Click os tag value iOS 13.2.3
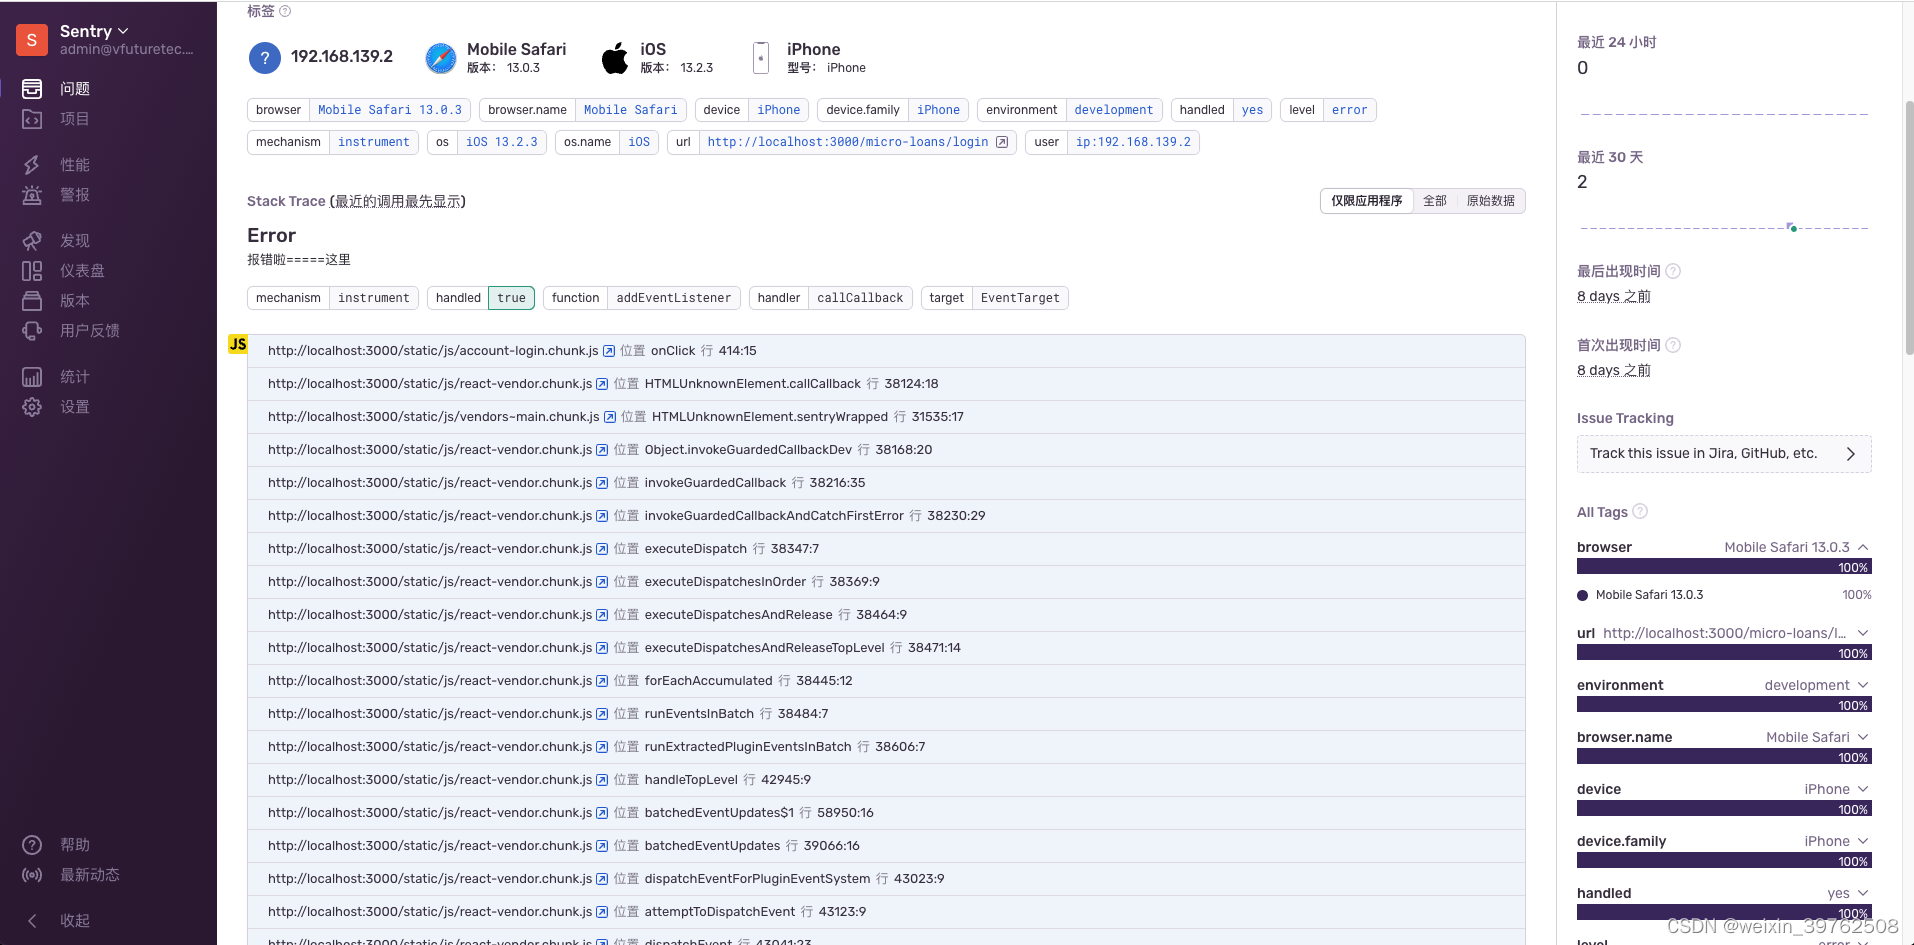The image size is (1914, 945). click(501, 142)
